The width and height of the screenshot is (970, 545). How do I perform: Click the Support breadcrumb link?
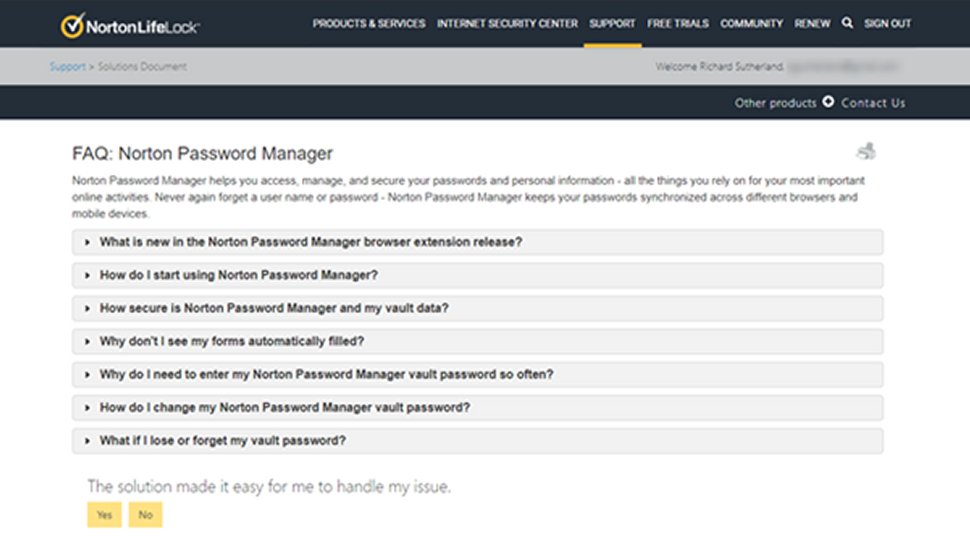[x=67, y=66]
